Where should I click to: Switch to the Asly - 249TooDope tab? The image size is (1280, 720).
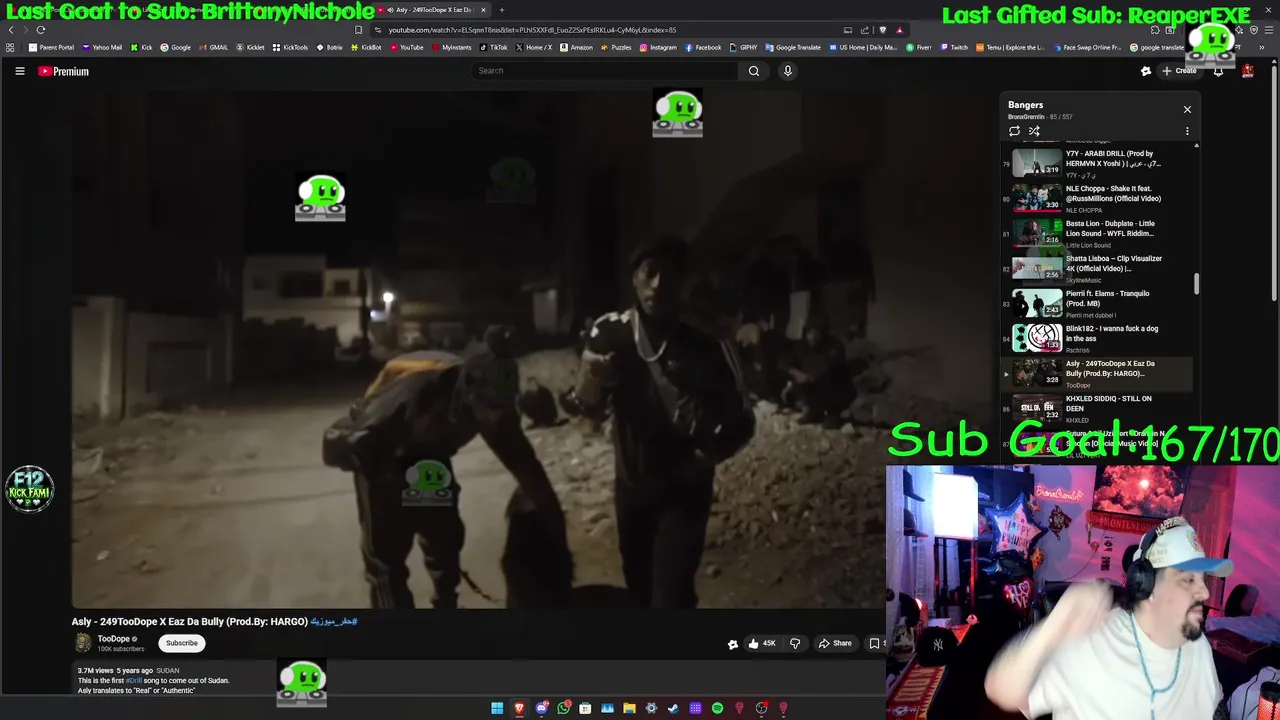click(432, 10)
